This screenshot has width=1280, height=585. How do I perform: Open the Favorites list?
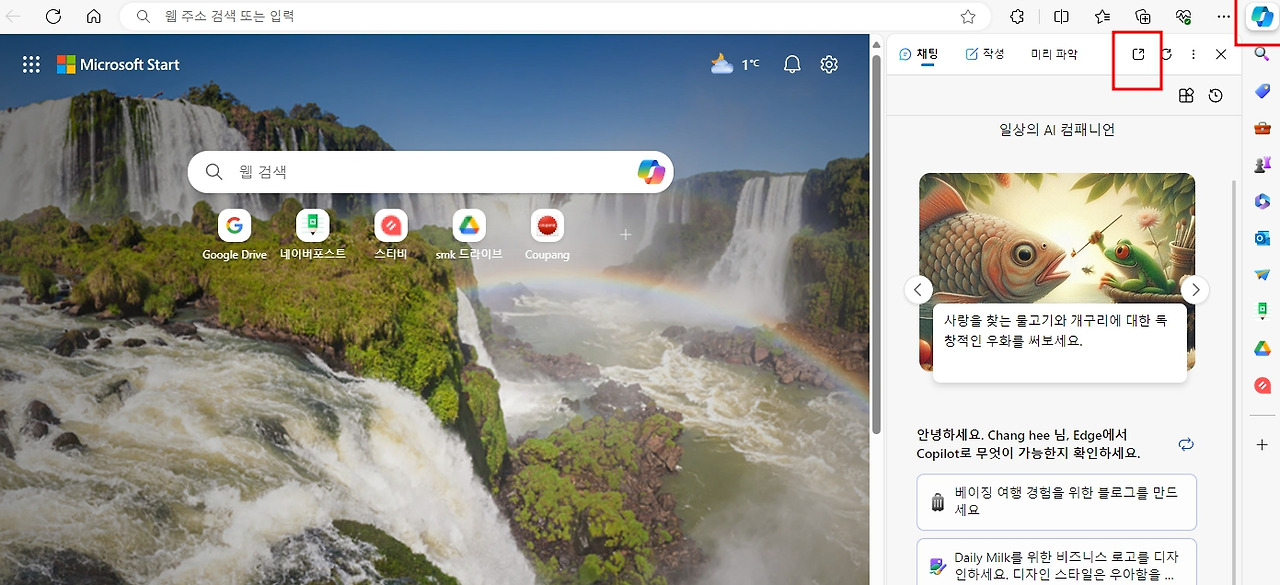pos(1102,17)
